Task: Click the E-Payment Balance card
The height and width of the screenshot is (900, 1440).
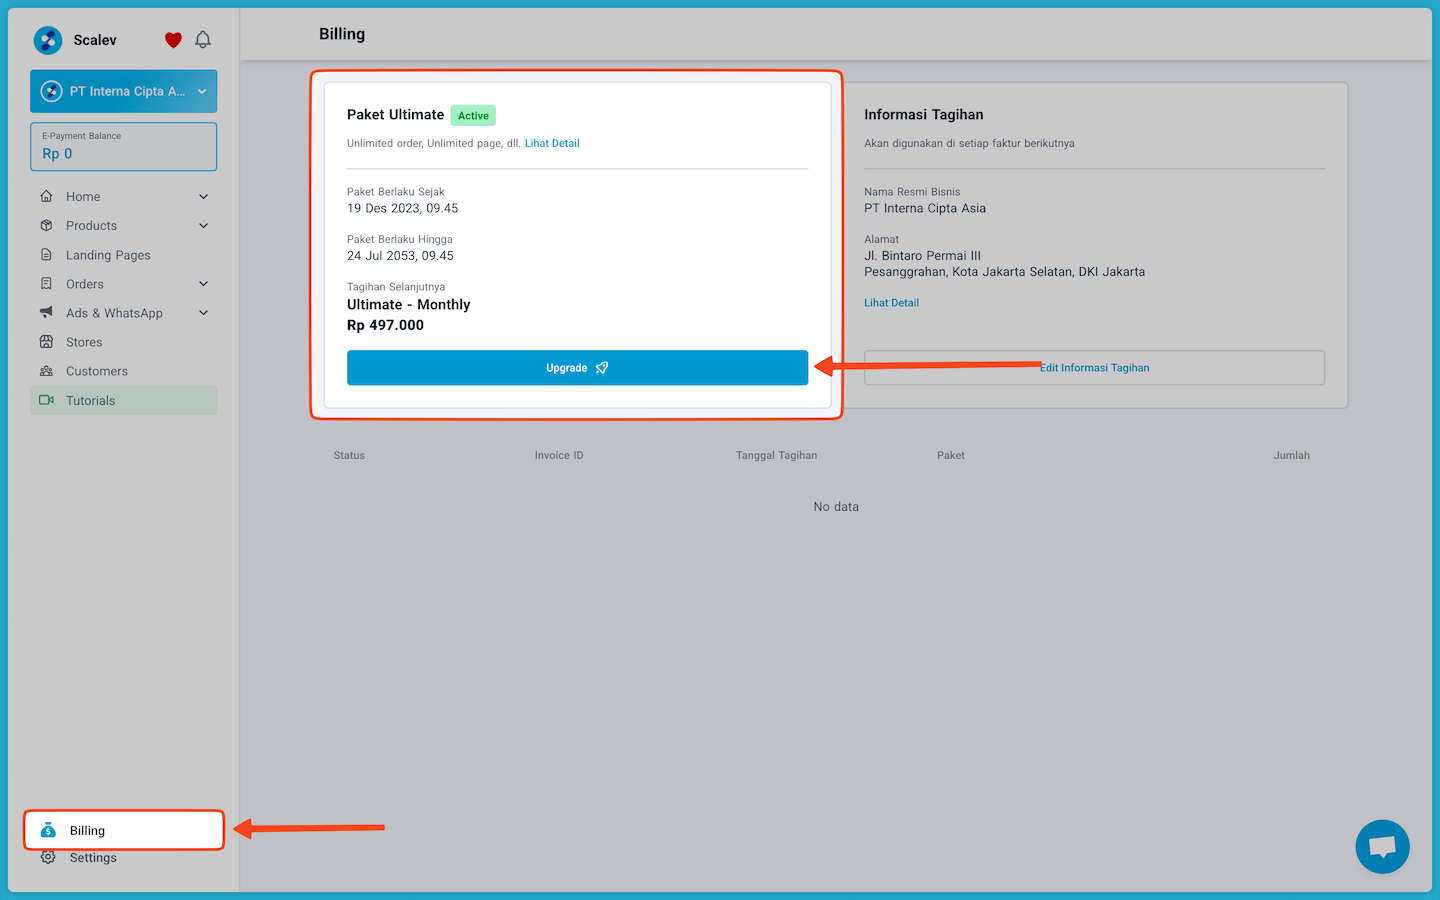Action: (123, 146)
